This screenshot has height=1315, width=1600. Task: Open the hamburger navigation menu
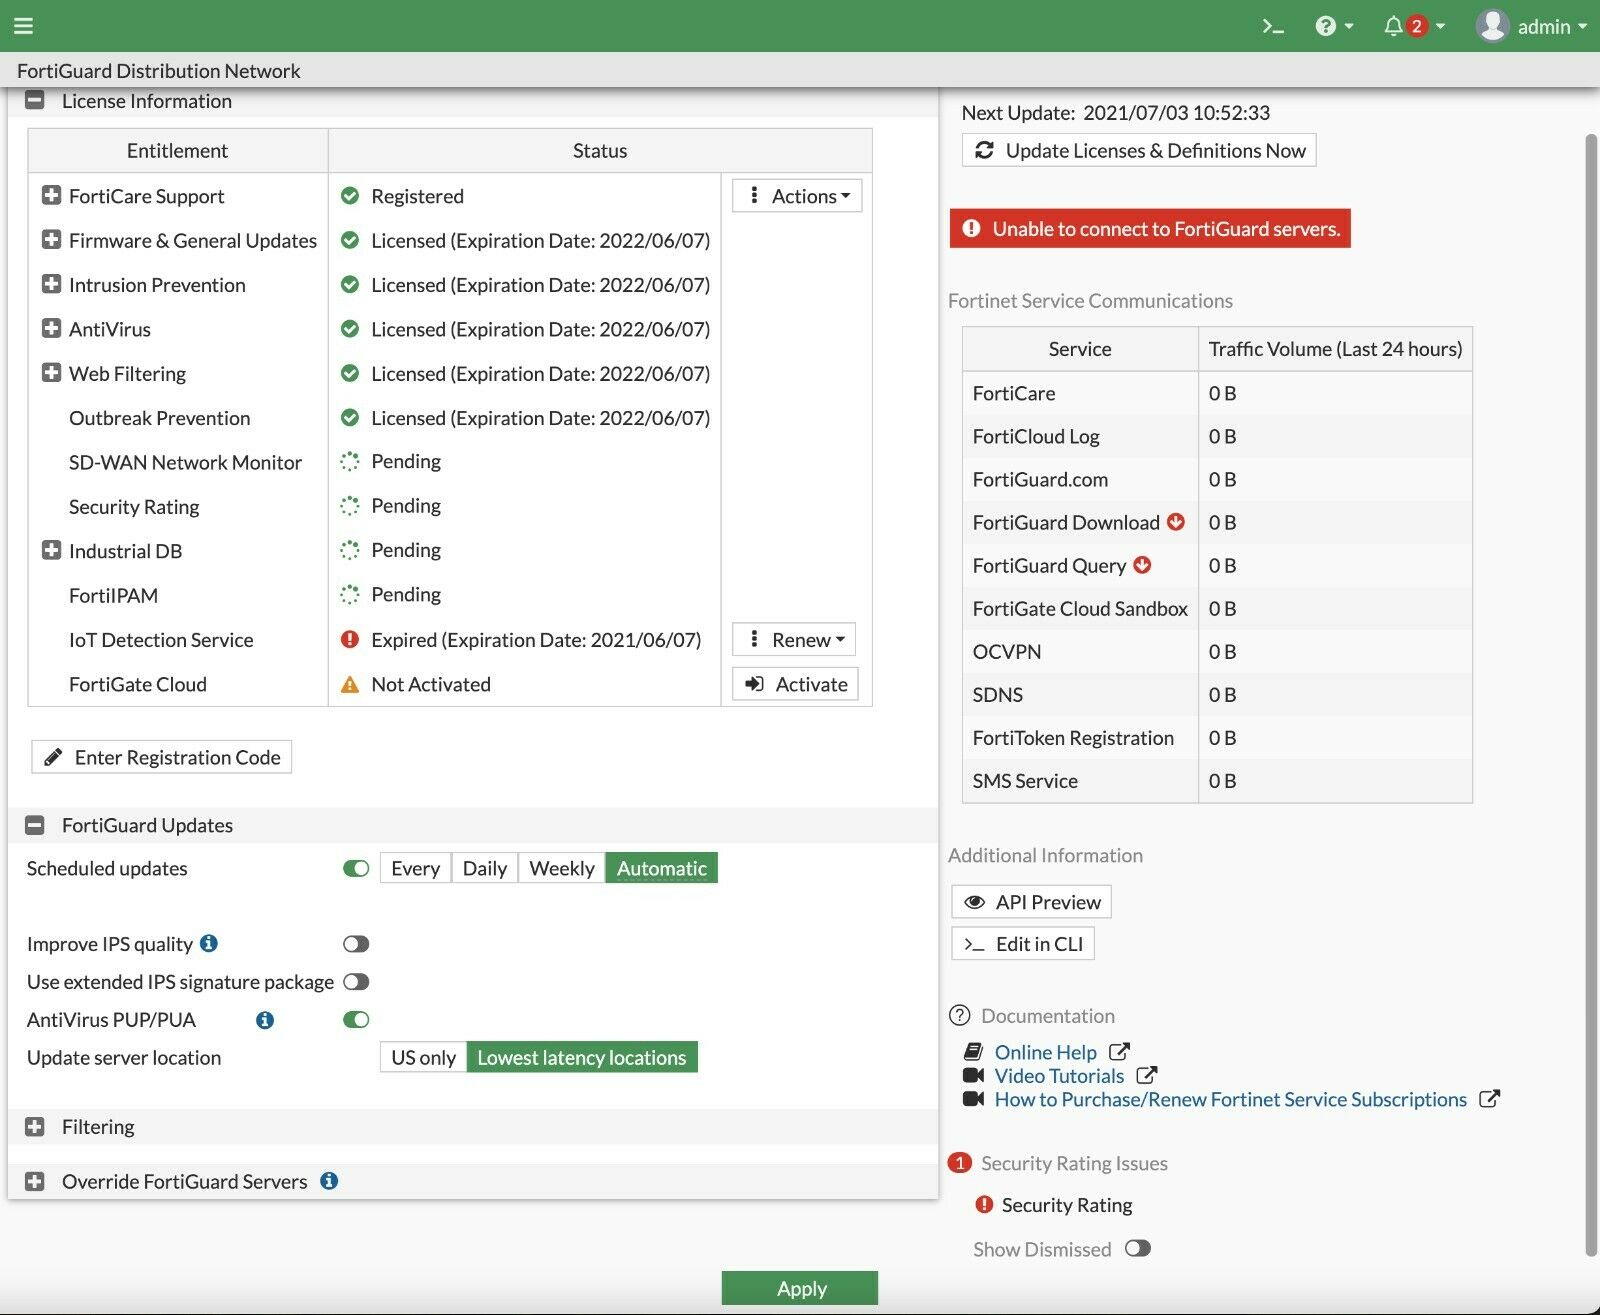[23, 25]
